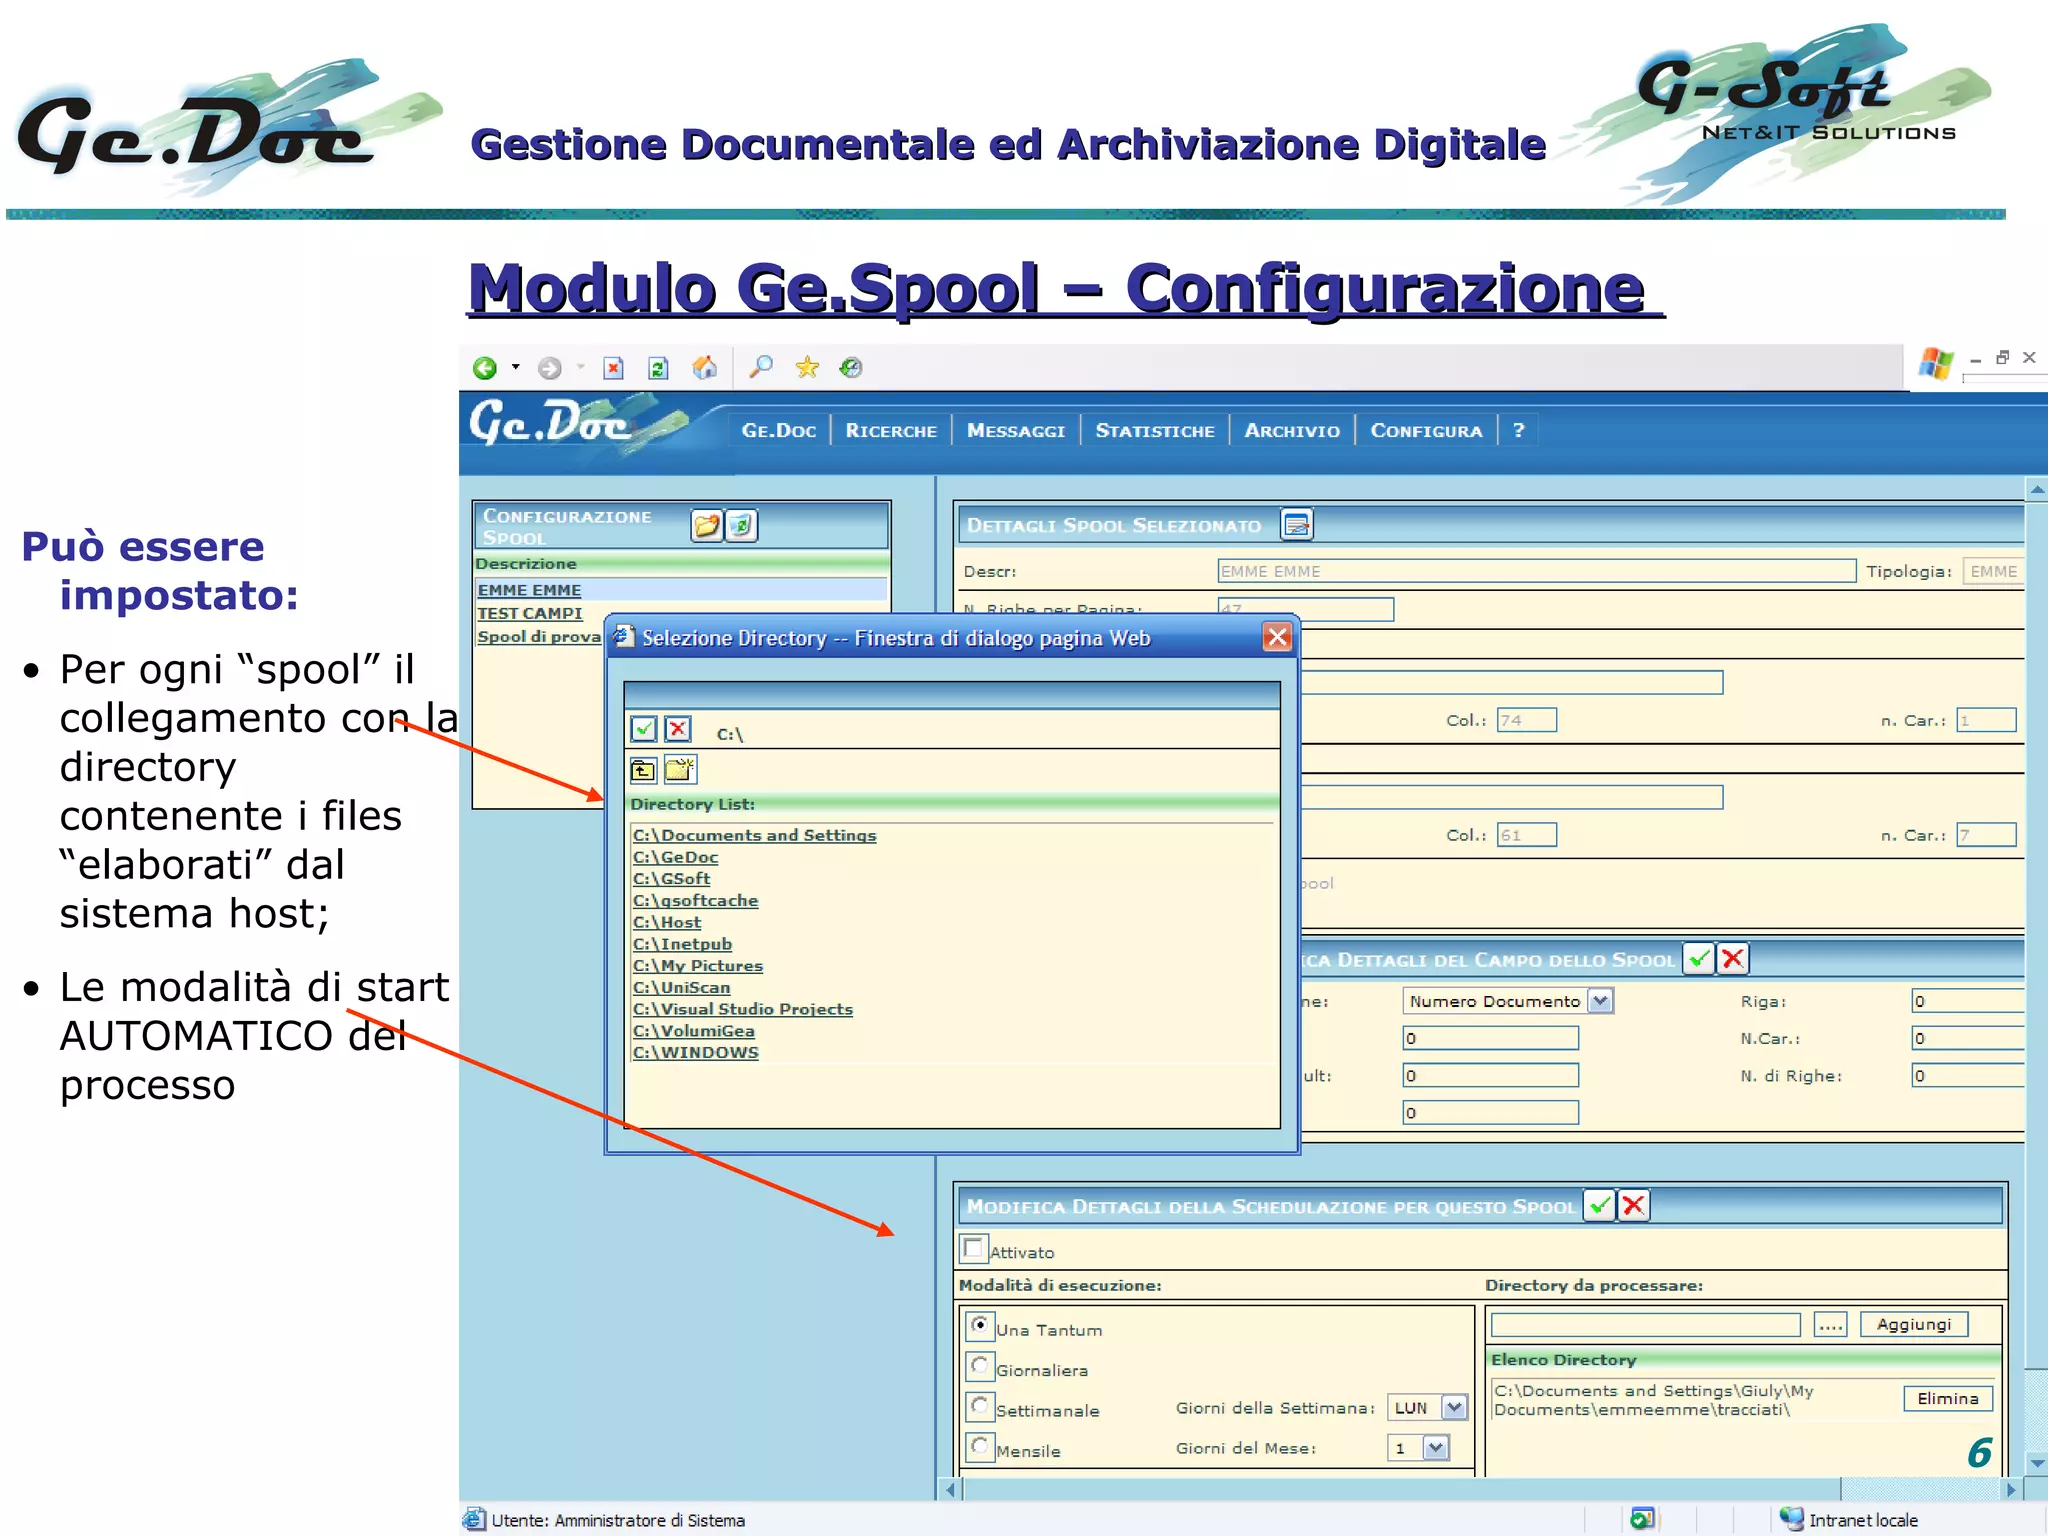Open C:\GeDoc directory link
2048x1536 pixels.
[x=675, y=857]
